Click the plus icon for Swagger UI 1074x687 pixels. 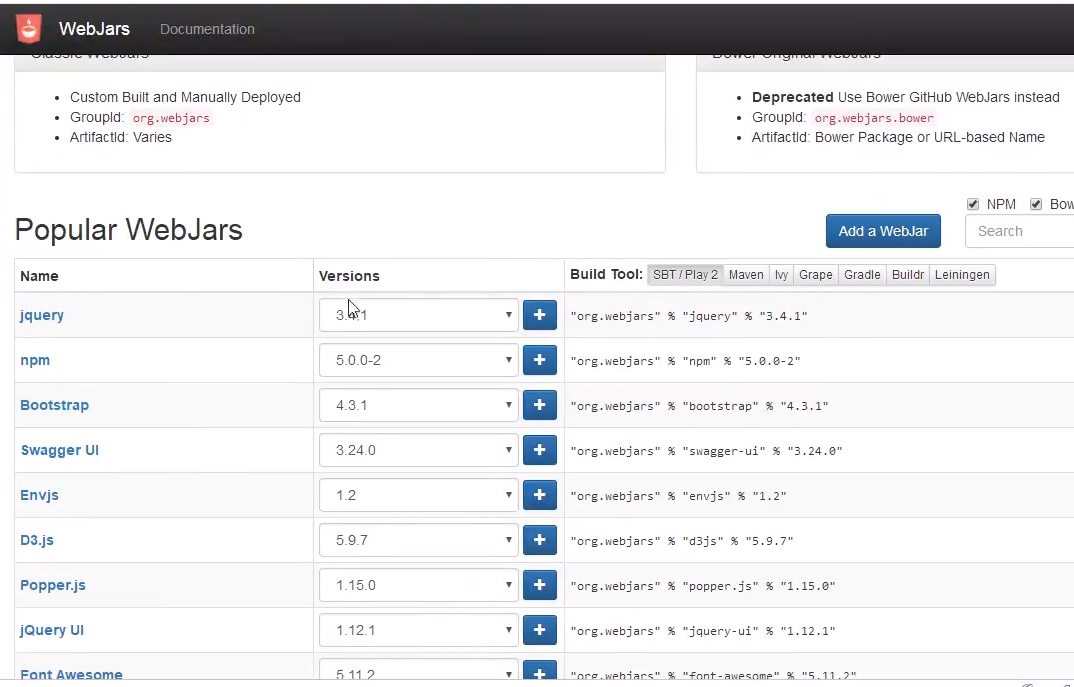coord(540,450)
